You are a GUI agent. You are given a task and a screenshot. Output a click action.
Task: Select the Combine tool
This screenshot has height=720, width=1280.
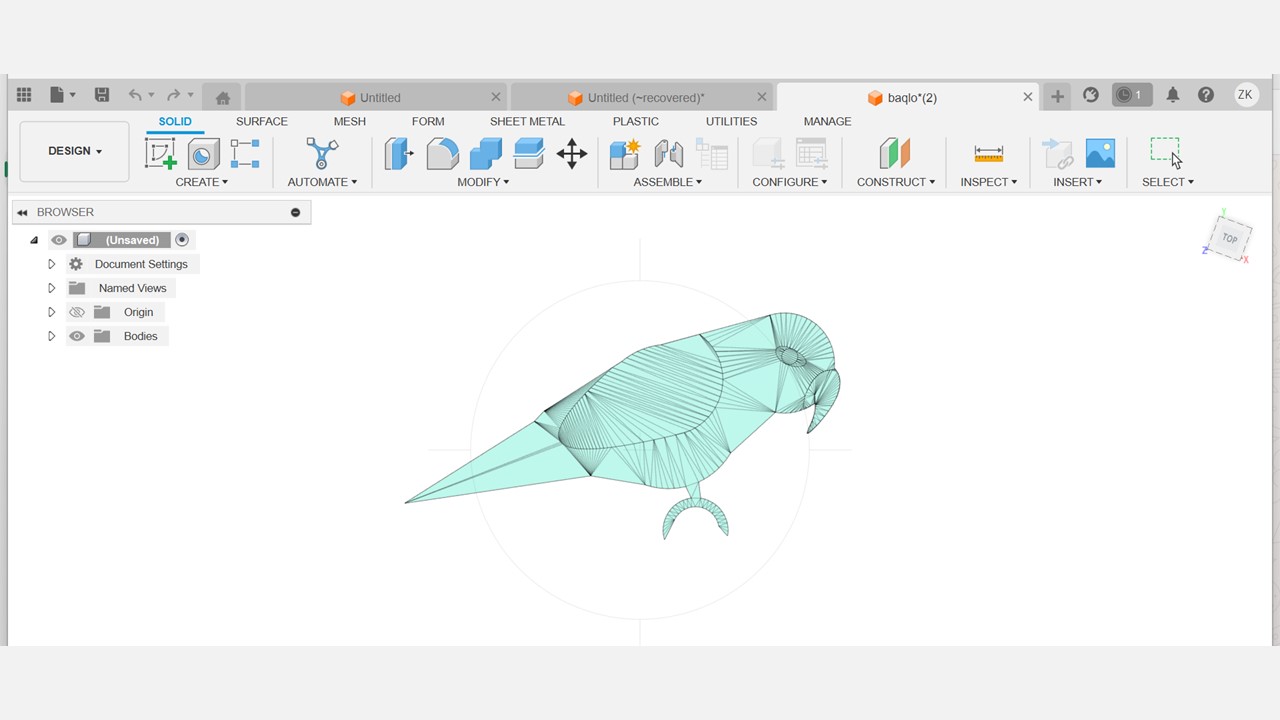coord(486,153)
